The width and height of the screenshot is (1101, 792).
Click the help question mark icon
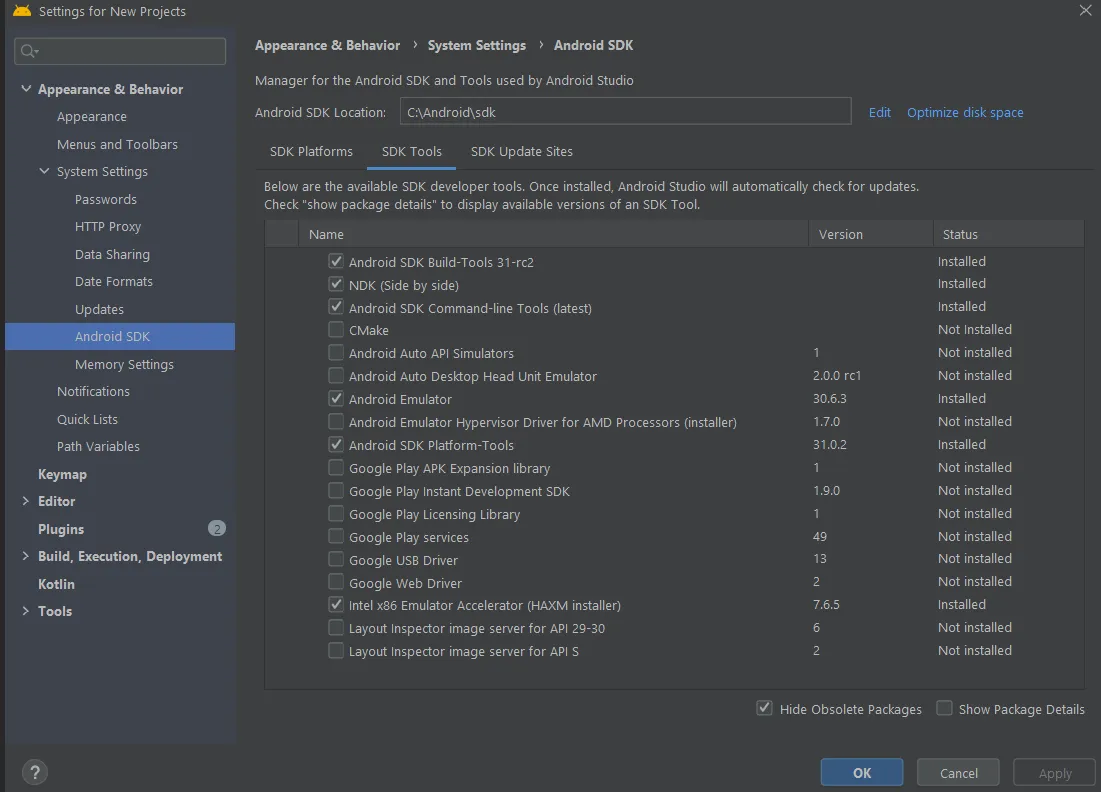[35, 772]
